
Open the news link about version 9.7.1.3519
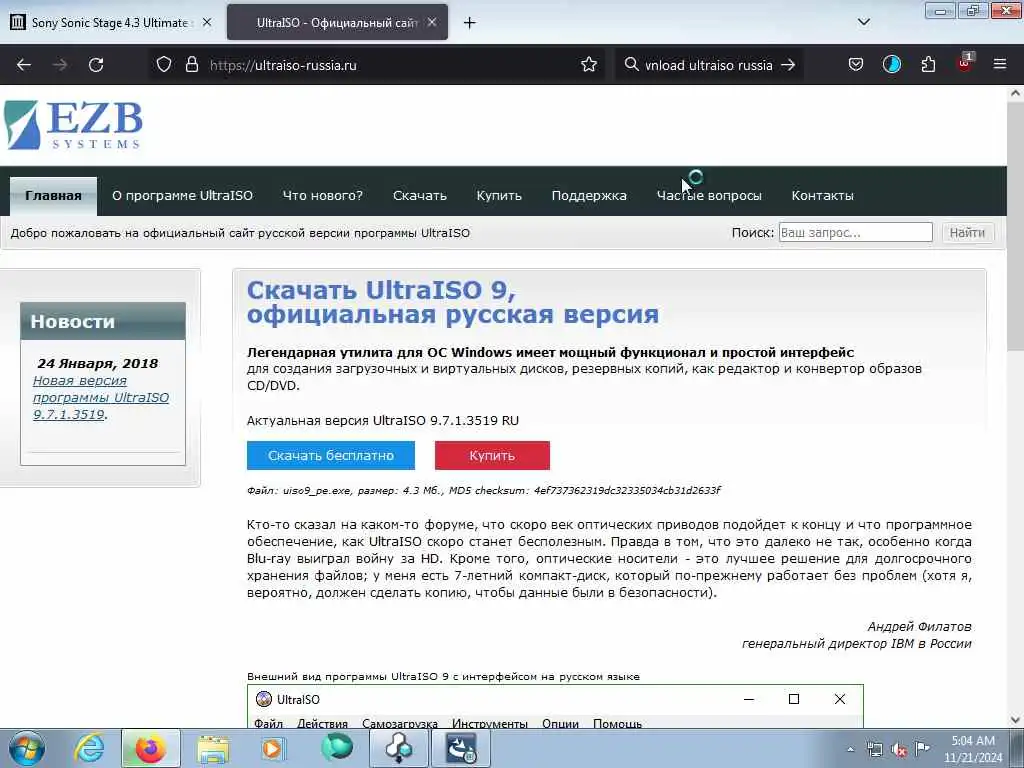point(101,397)
